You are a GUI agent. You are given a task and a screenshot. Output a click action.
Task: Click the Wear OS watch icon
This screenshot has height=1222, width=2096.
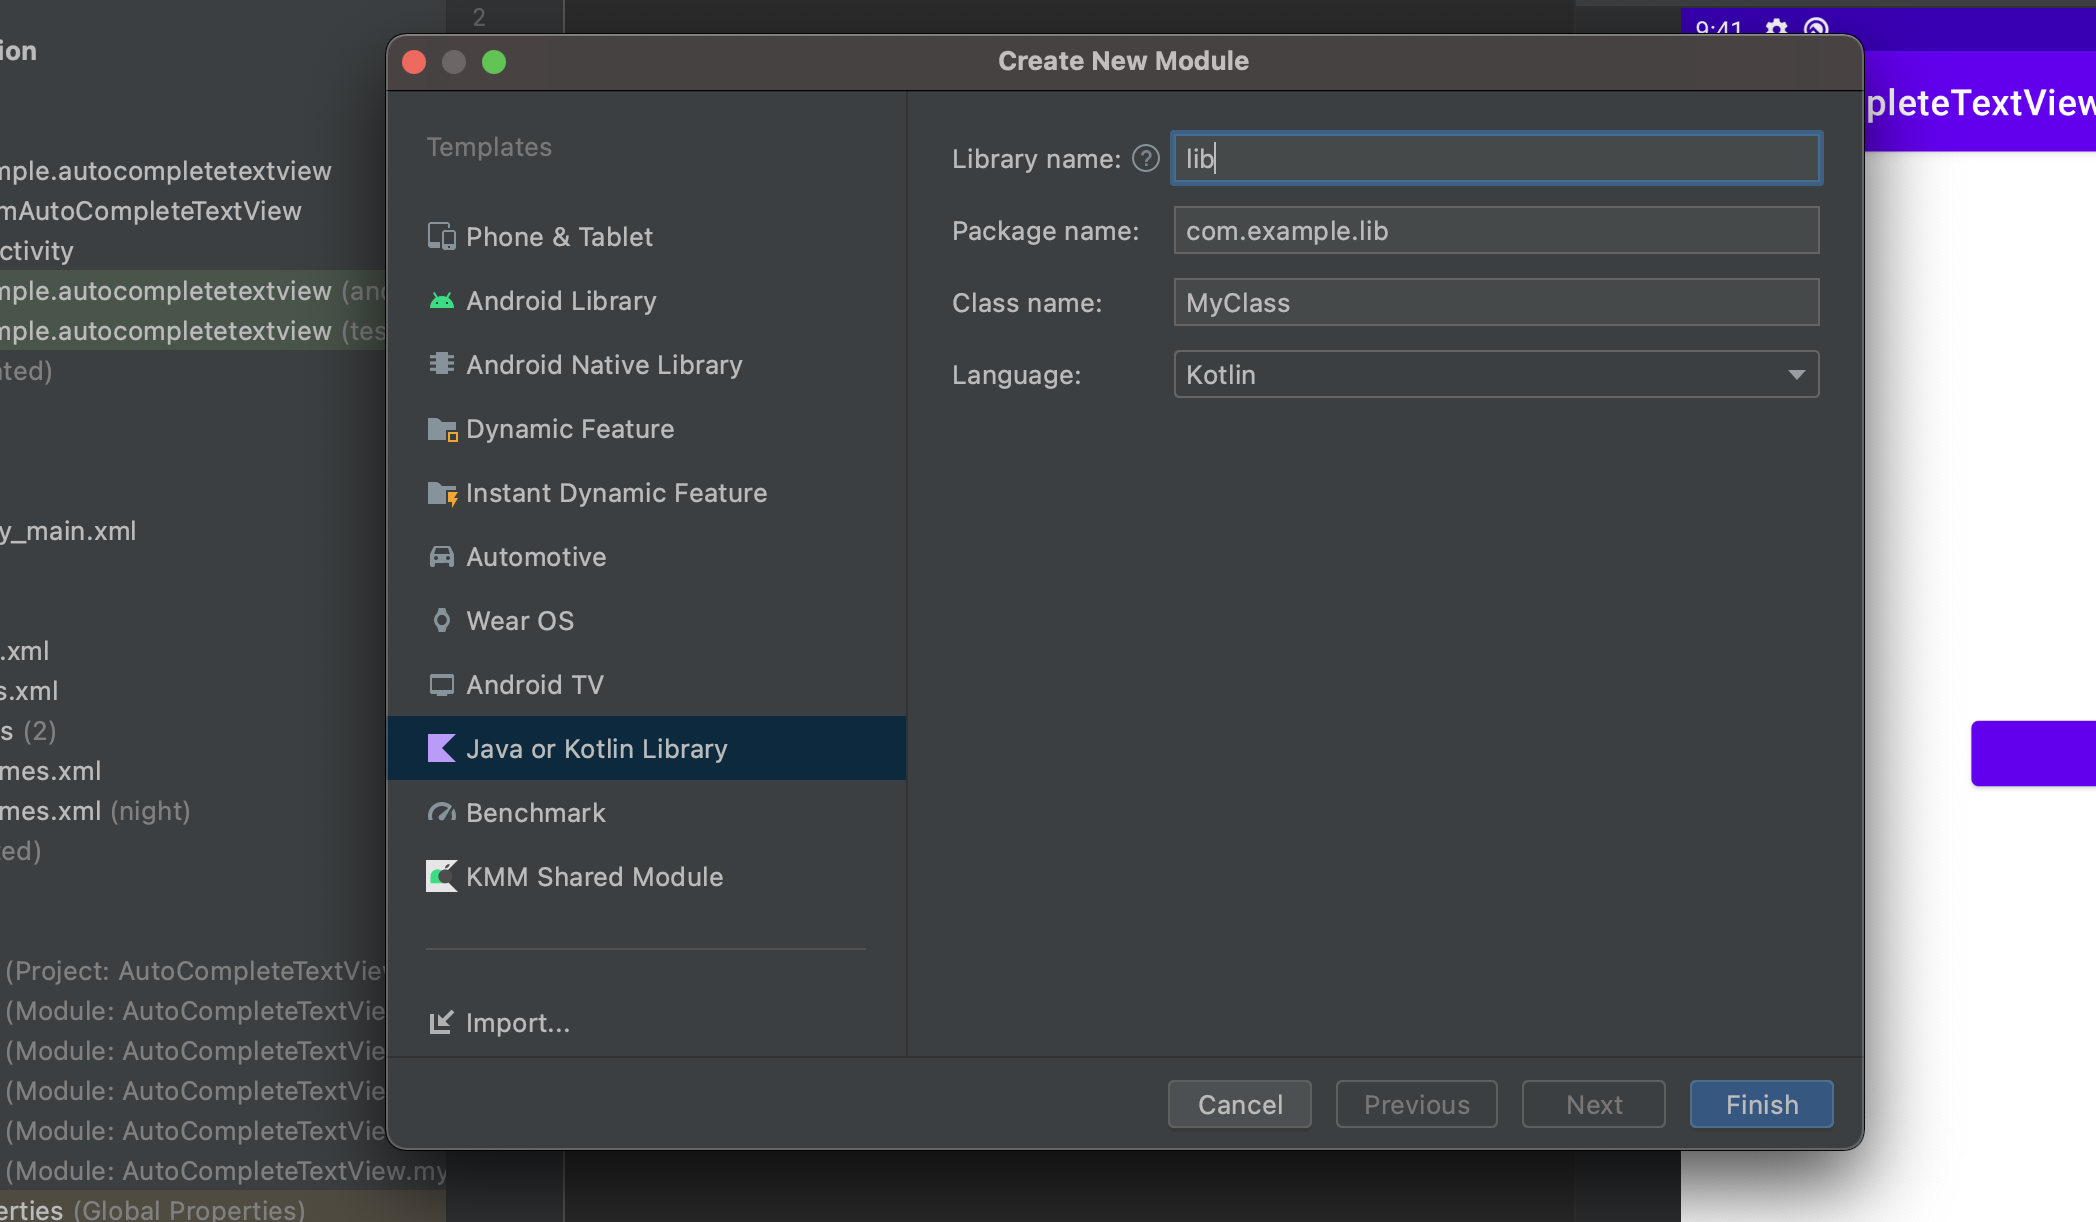[441, 621]
